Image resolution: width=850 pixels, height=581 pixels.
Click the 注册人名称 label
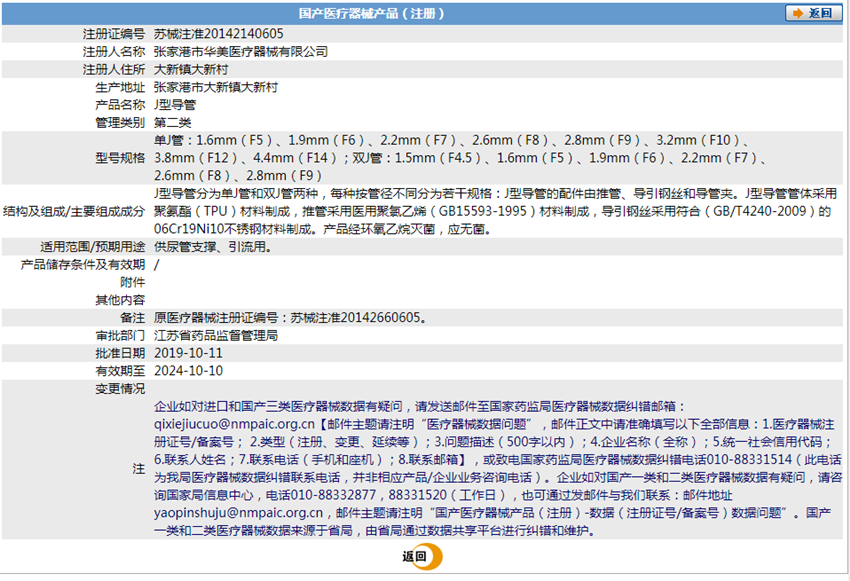click(114, 51)
